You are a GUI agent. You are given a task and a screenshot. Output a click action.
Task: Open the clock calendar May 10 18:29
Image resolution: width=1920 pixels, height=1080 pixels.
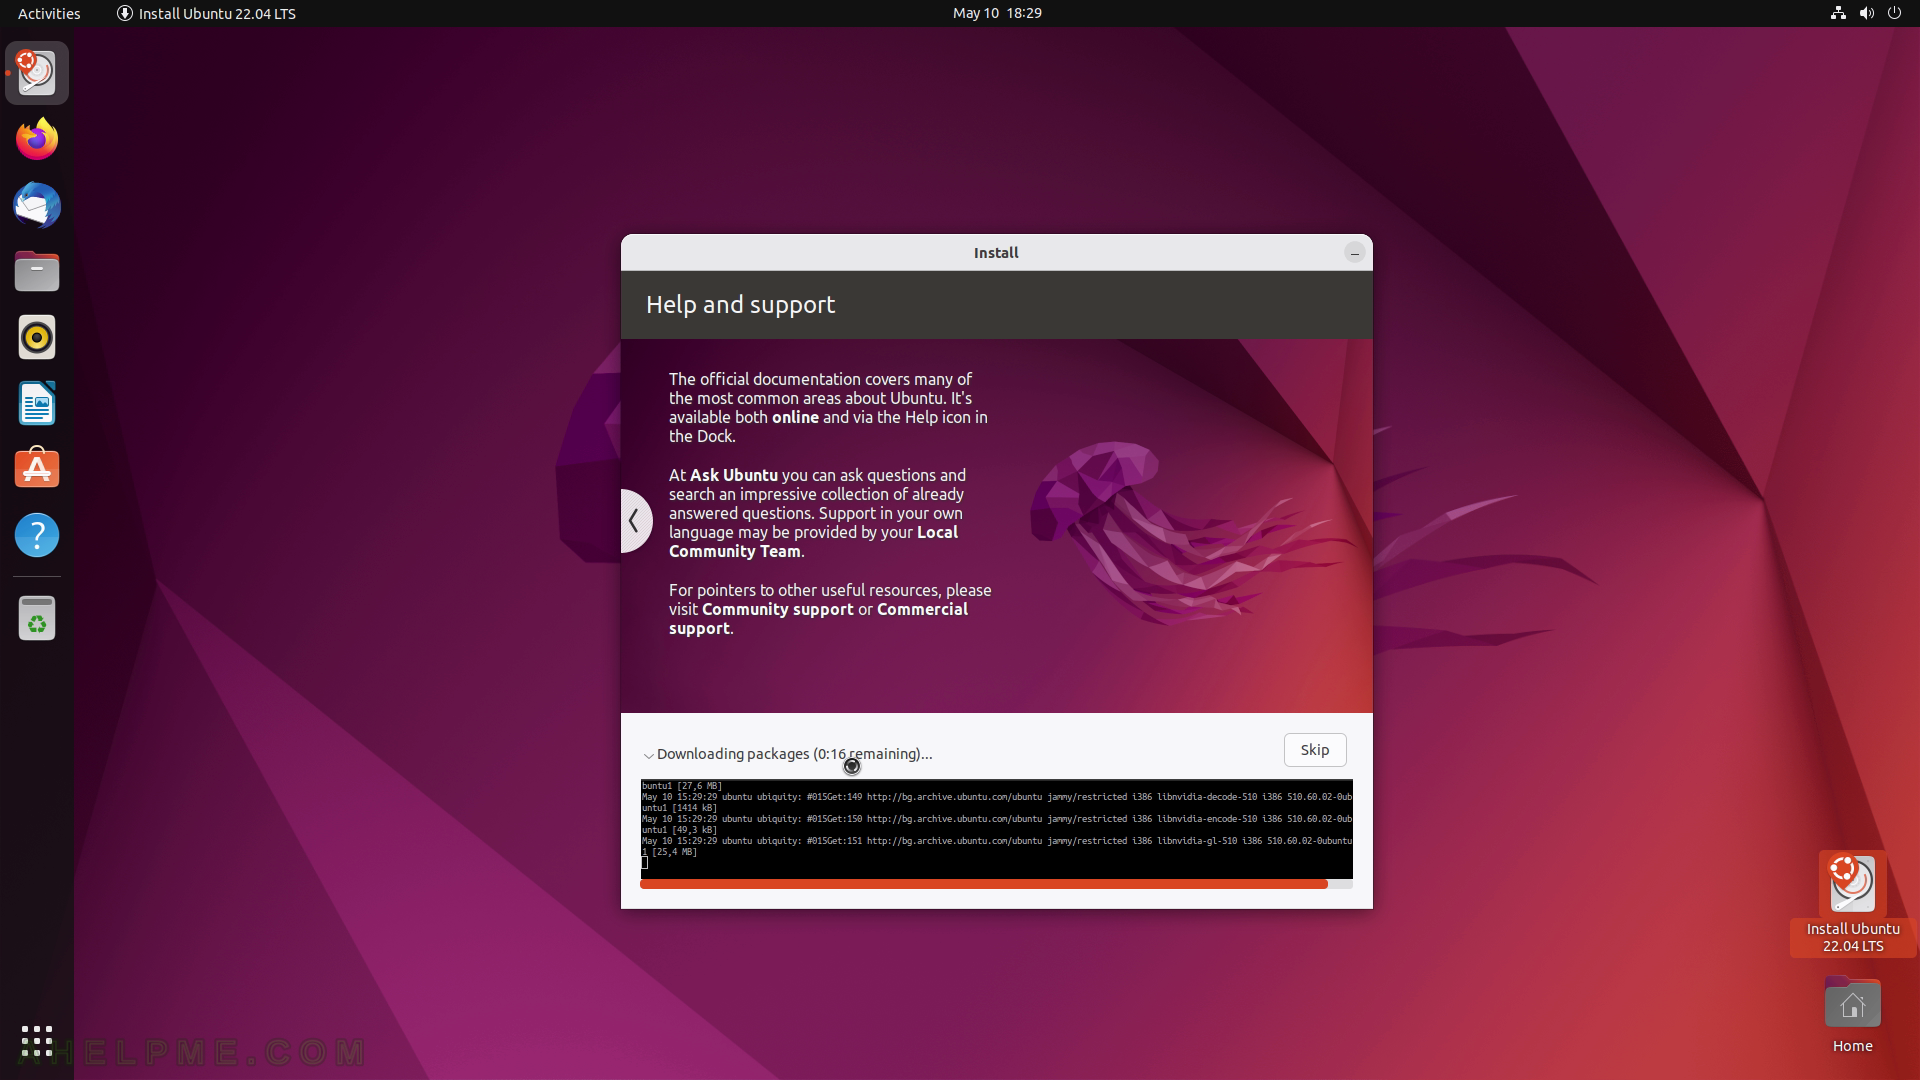pyautogui.click(x=997, y=13)
